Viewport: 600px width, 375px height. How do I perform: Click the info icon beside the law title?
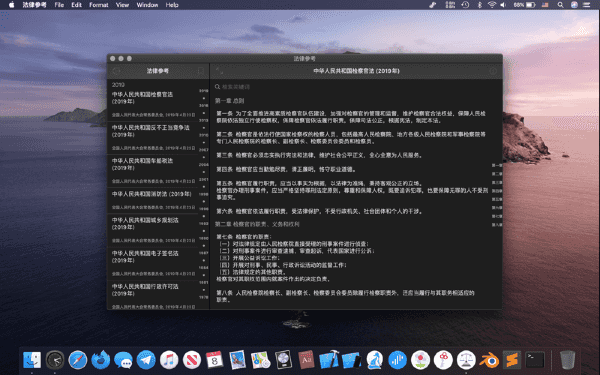pyautogui.click(x=493, y=71)
